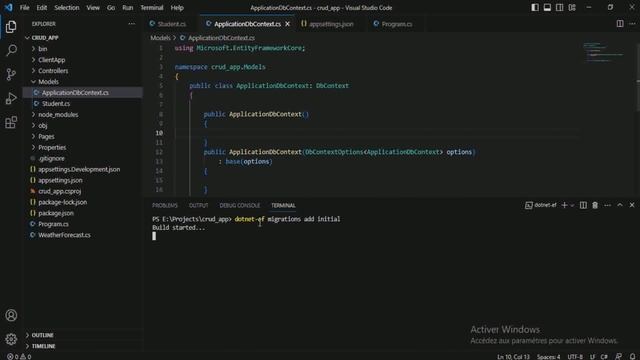Open the VS Code logo menu
Viewport: 640px width, 360px height.
[8, 7]
